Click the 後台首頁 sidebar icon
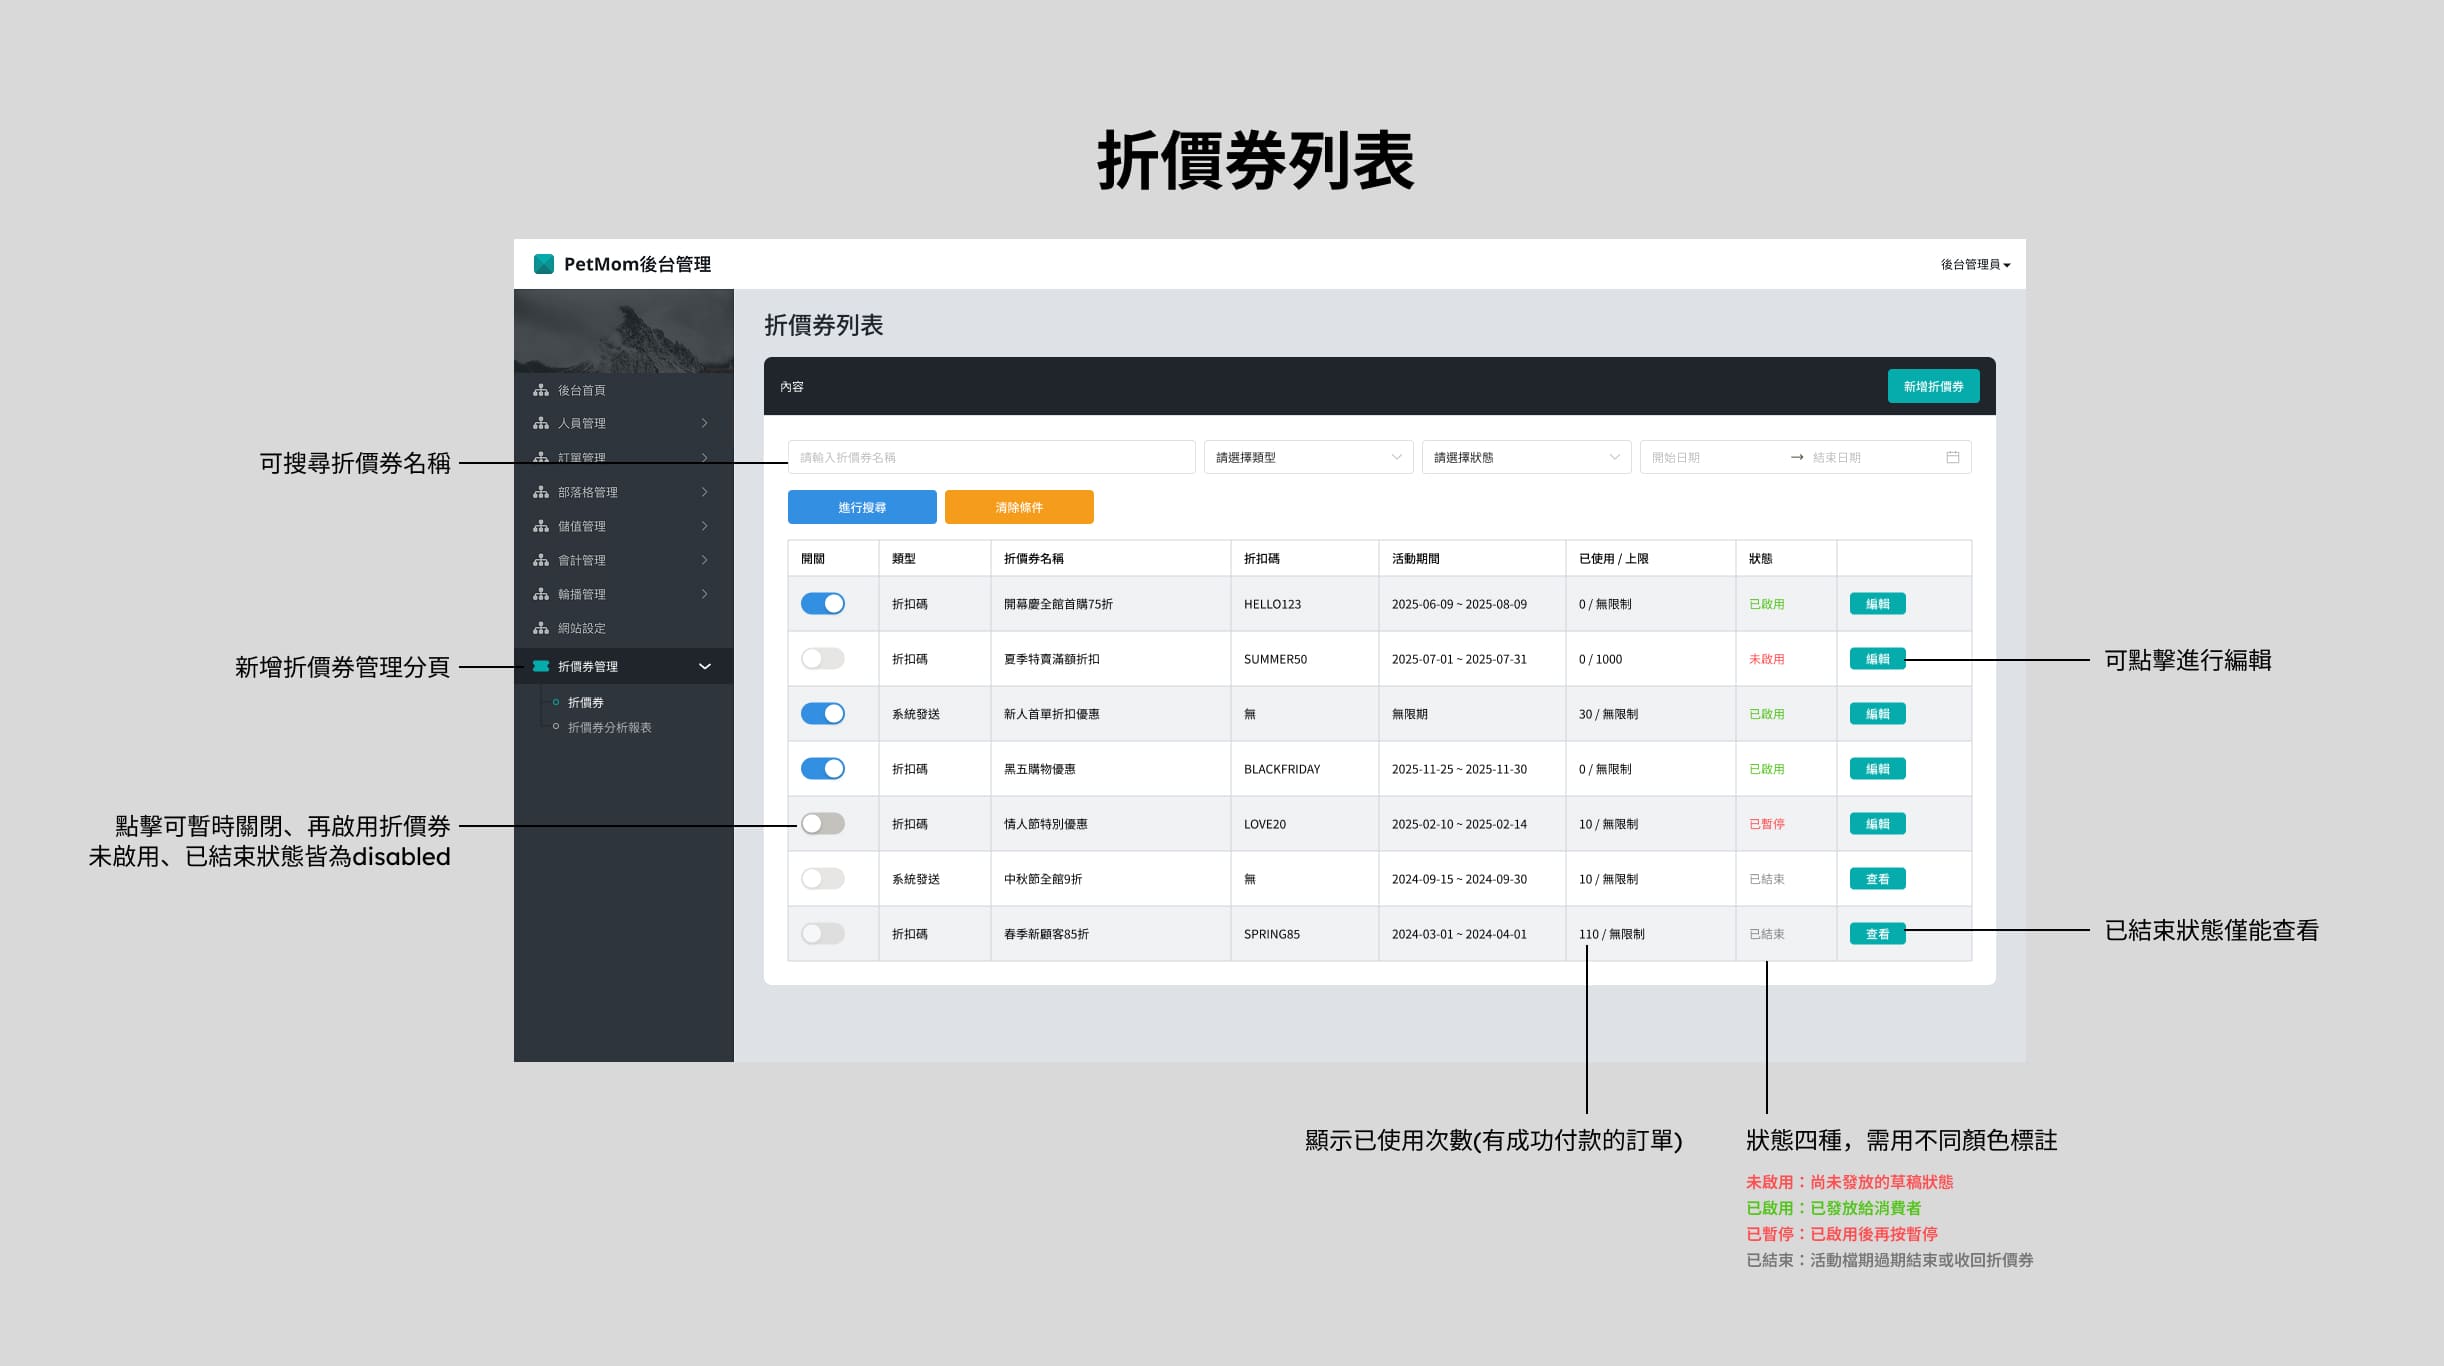Screen dimensions: 2444x1366 click(541, 390)
